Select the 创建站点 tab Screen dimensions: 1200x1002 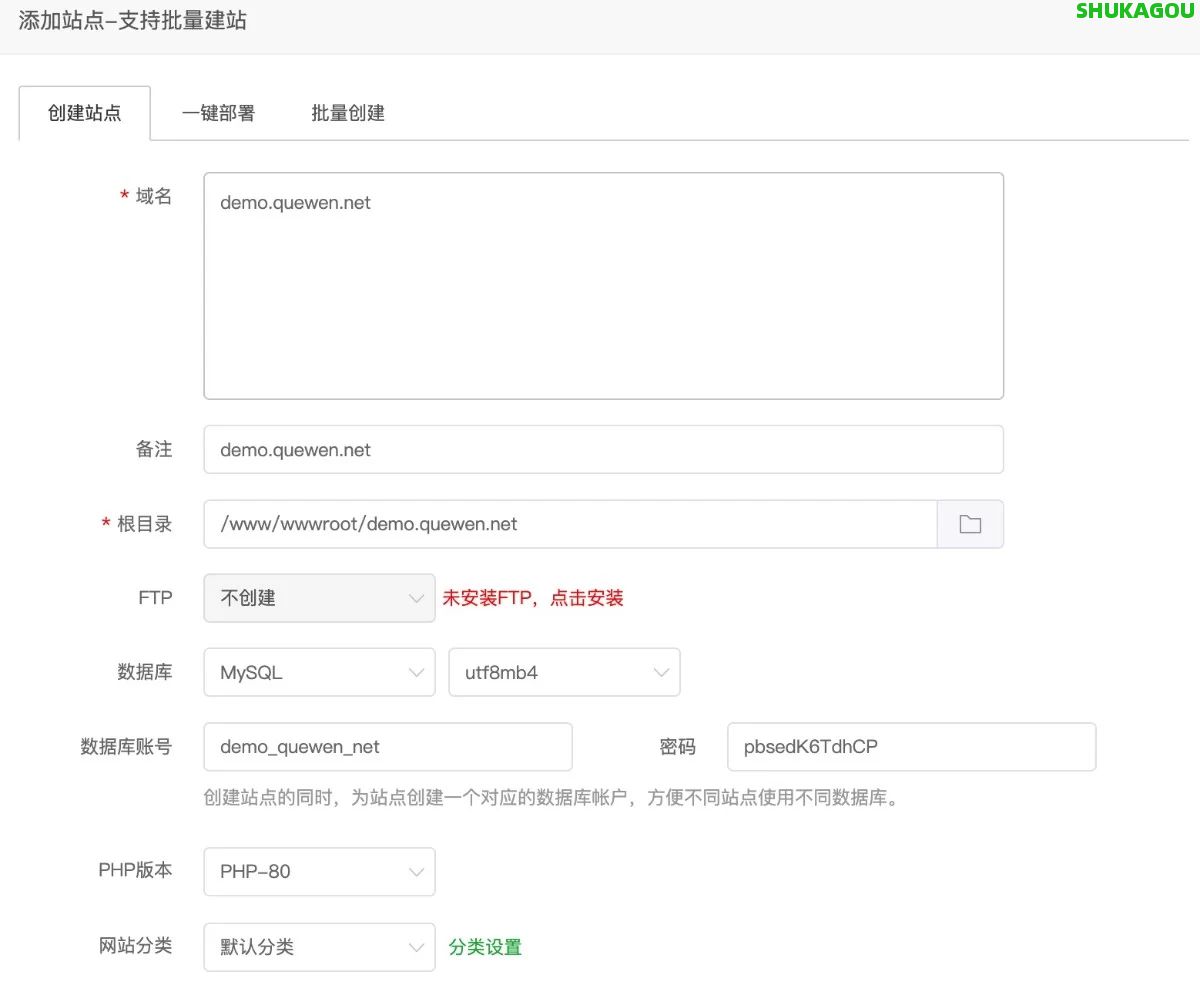(x=84, y=113)
